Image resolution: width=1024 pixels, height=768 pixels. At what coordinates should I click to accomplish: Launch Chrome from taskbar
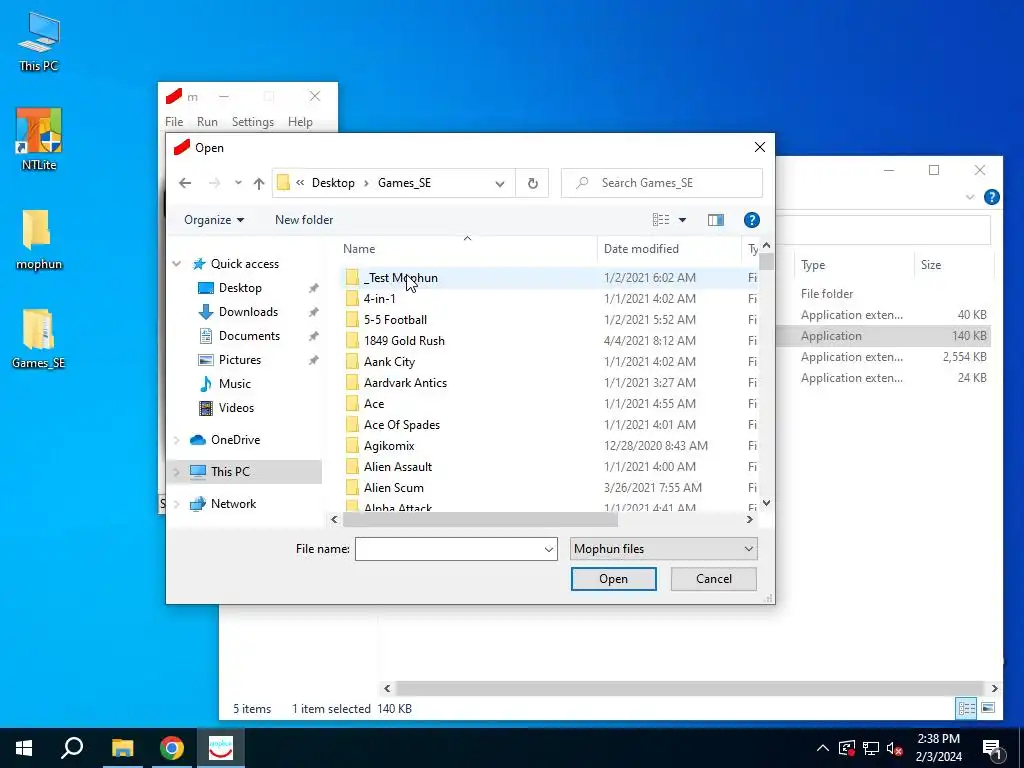click(x=172, y=748)
